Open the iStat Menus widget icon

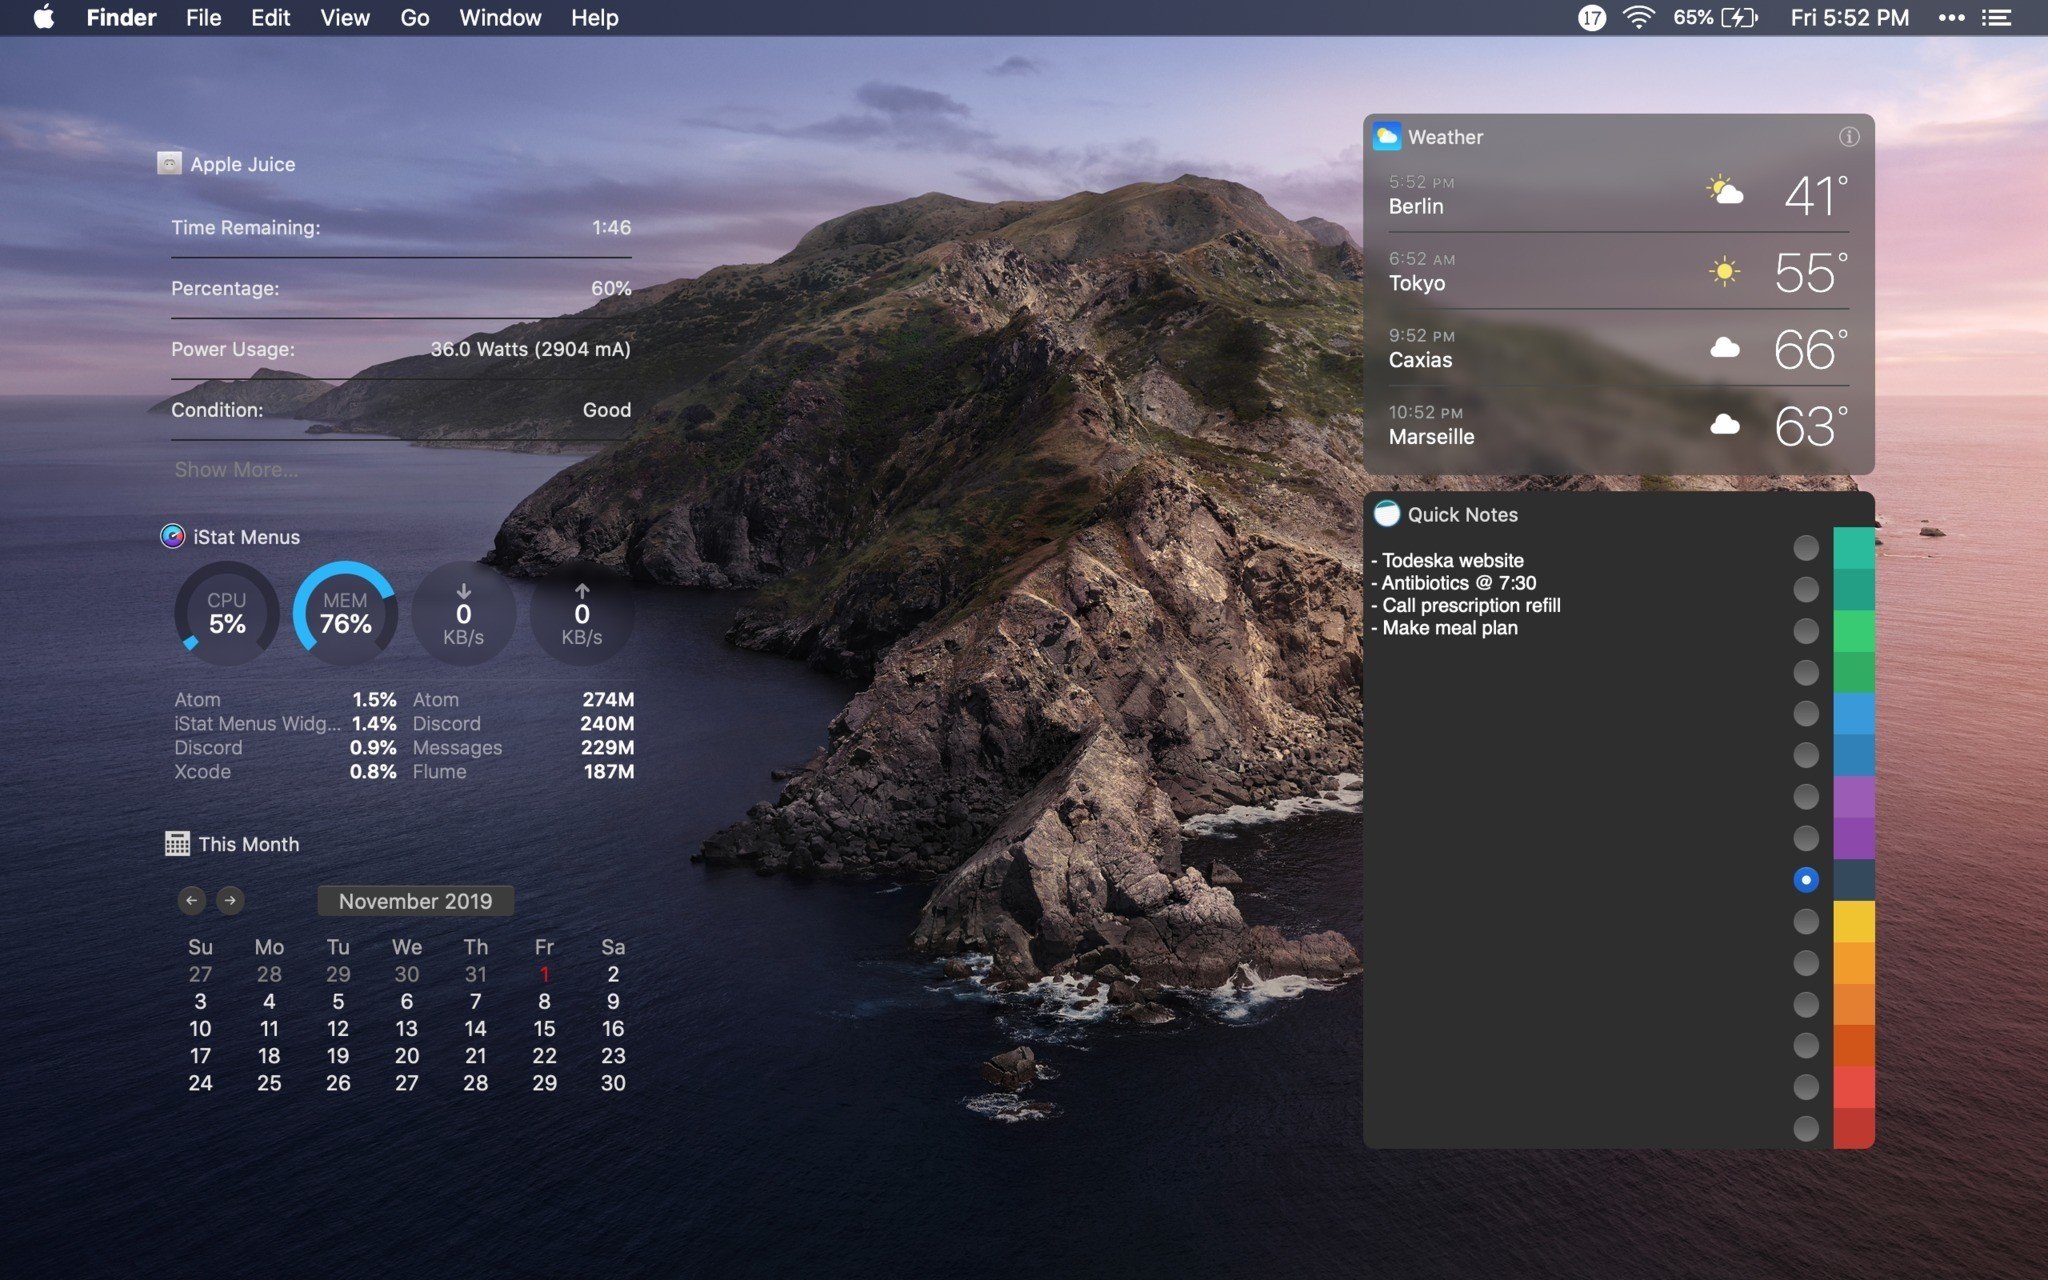(x=172, y=537)
